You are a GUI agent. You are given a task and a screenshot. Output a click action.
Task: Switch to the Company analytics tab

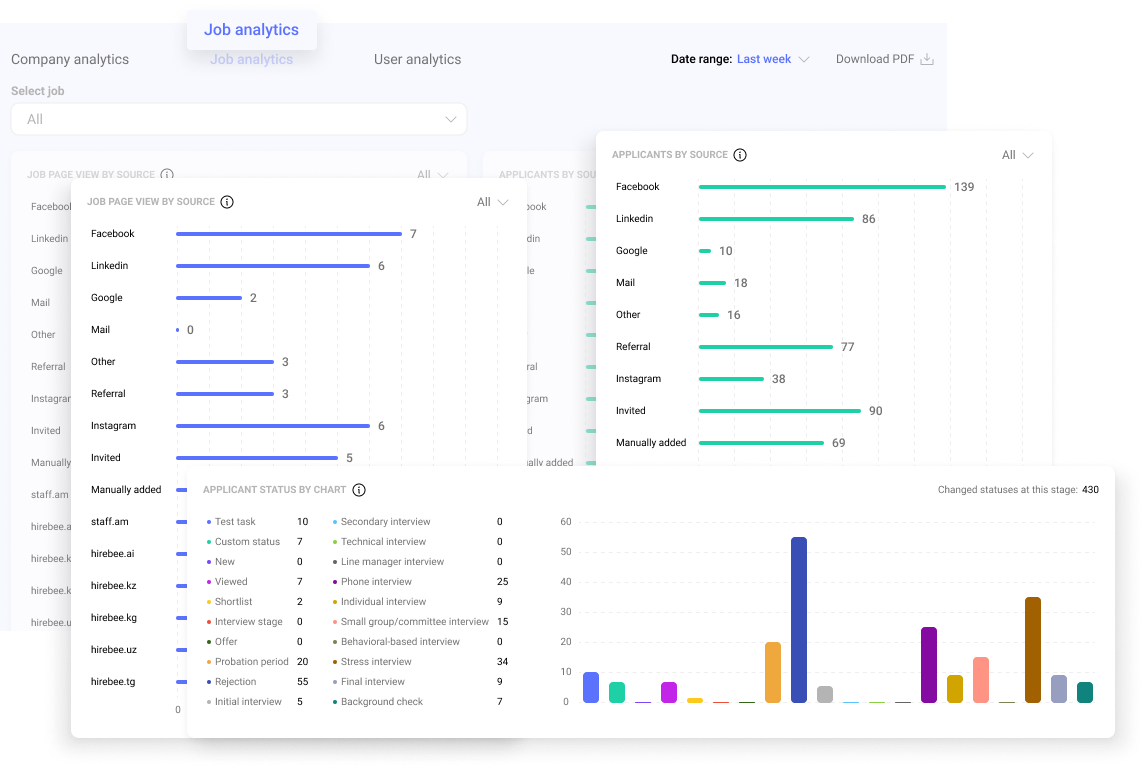pos(70,59)
